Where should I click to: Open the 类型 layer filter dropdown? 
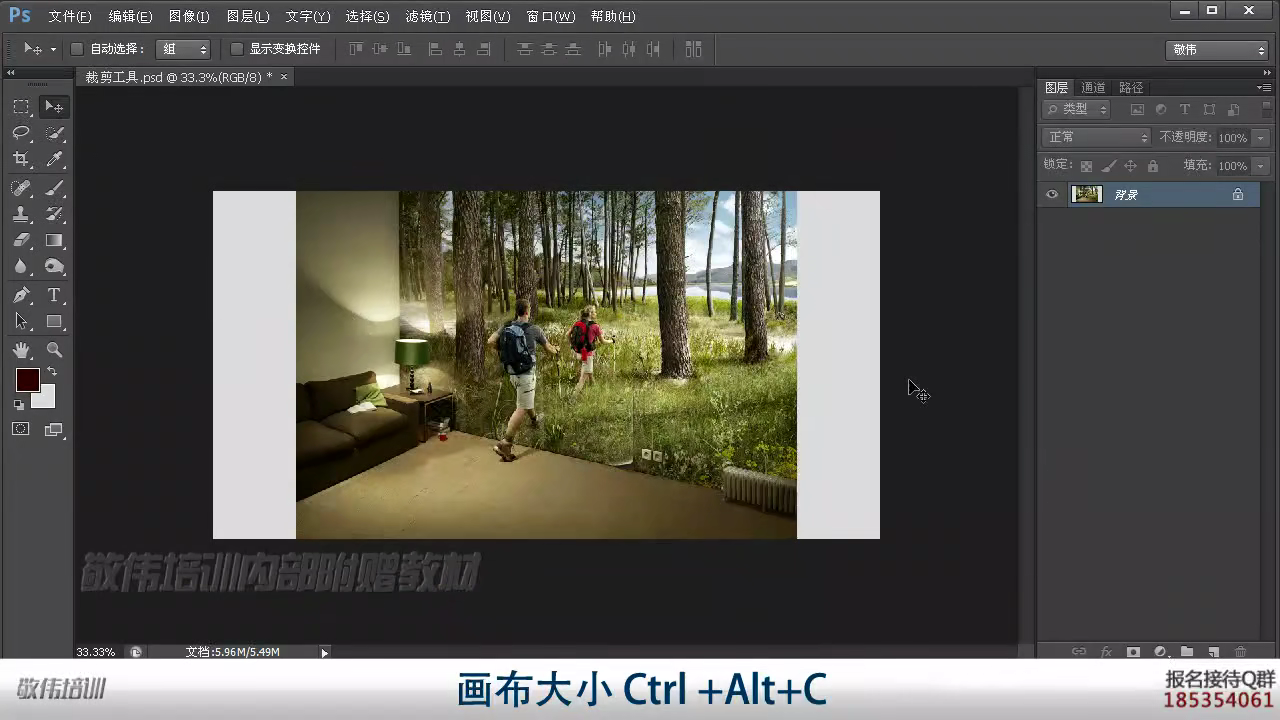[1076, 110]
